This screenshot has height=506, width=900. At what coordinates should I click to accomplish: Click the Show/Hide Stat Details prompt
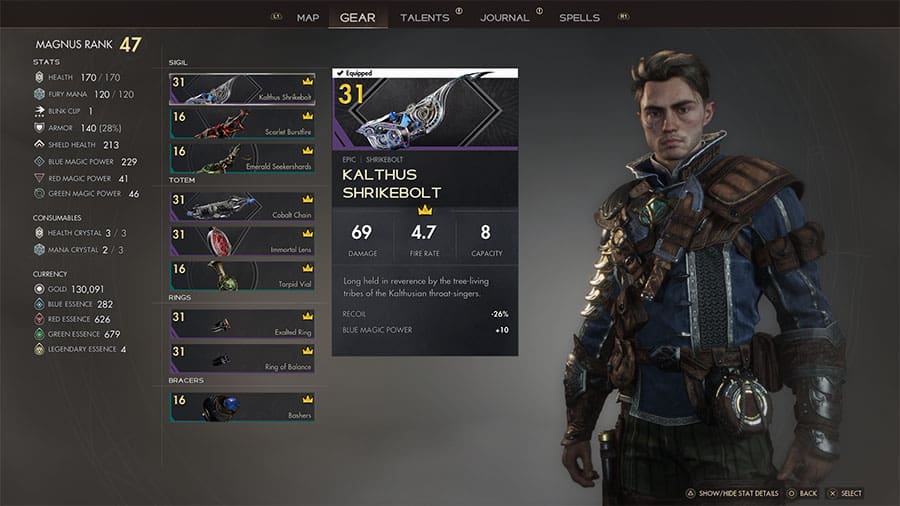click(x=732, y=493)
